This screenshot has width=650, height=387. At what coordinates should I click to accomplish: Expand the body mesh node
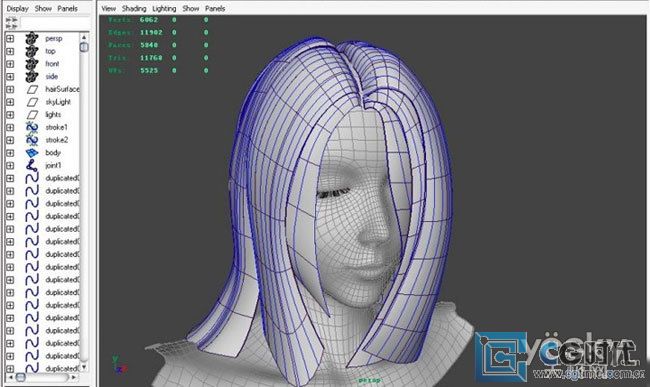point(10,153)
